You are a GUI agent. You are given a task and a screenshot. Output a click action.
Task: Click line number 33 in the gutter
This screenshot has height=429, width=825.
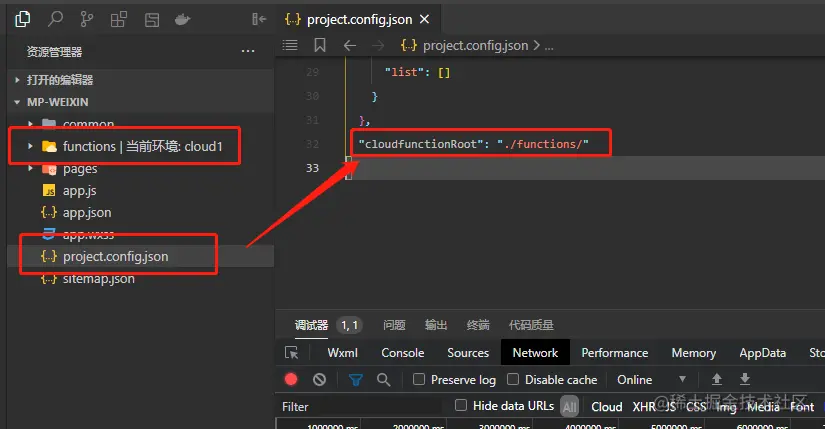[313, 168]
